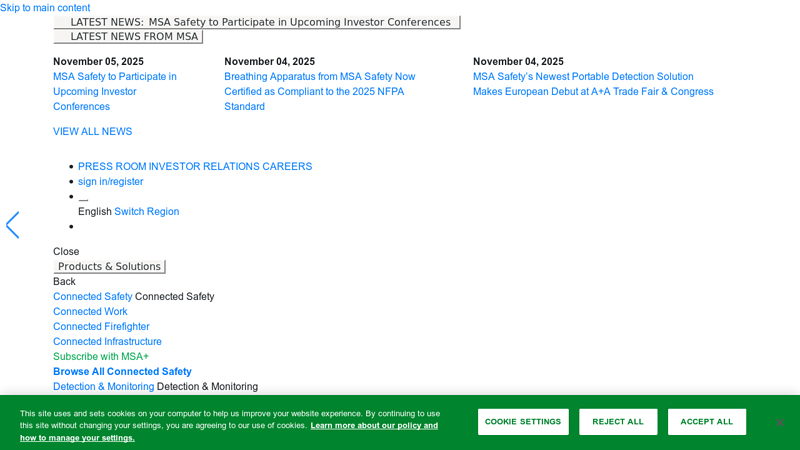Click the black Detection & Monitoring heading text
Viewport: 800px width, 450px height.
point(207,387)
